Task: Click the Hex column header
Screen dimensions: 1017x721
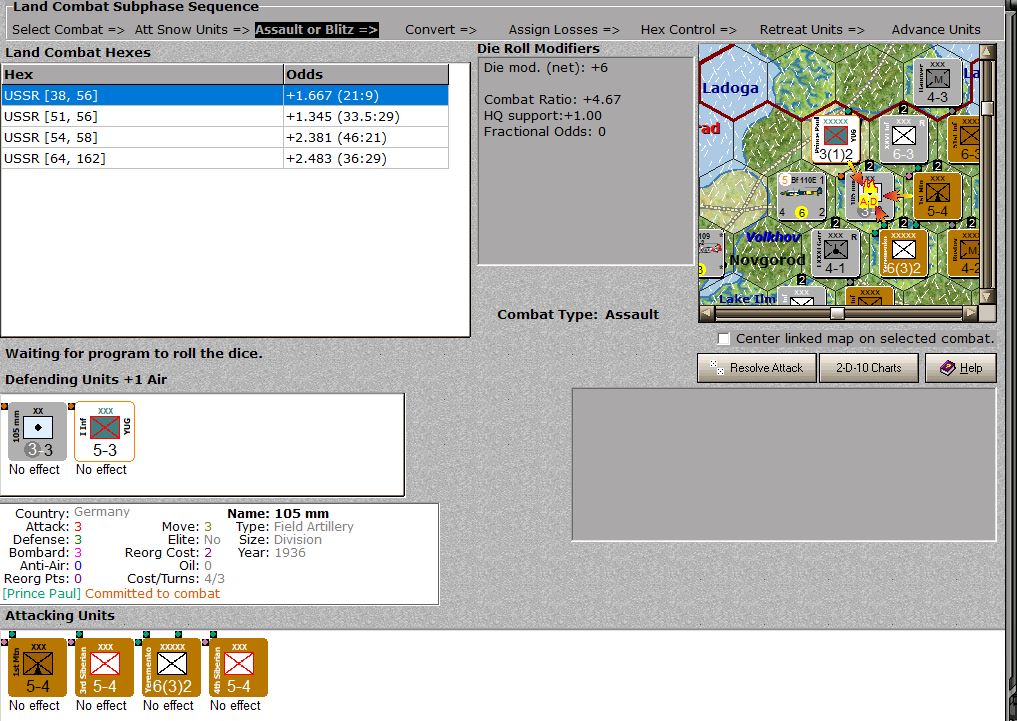Action: click(142, 74)
